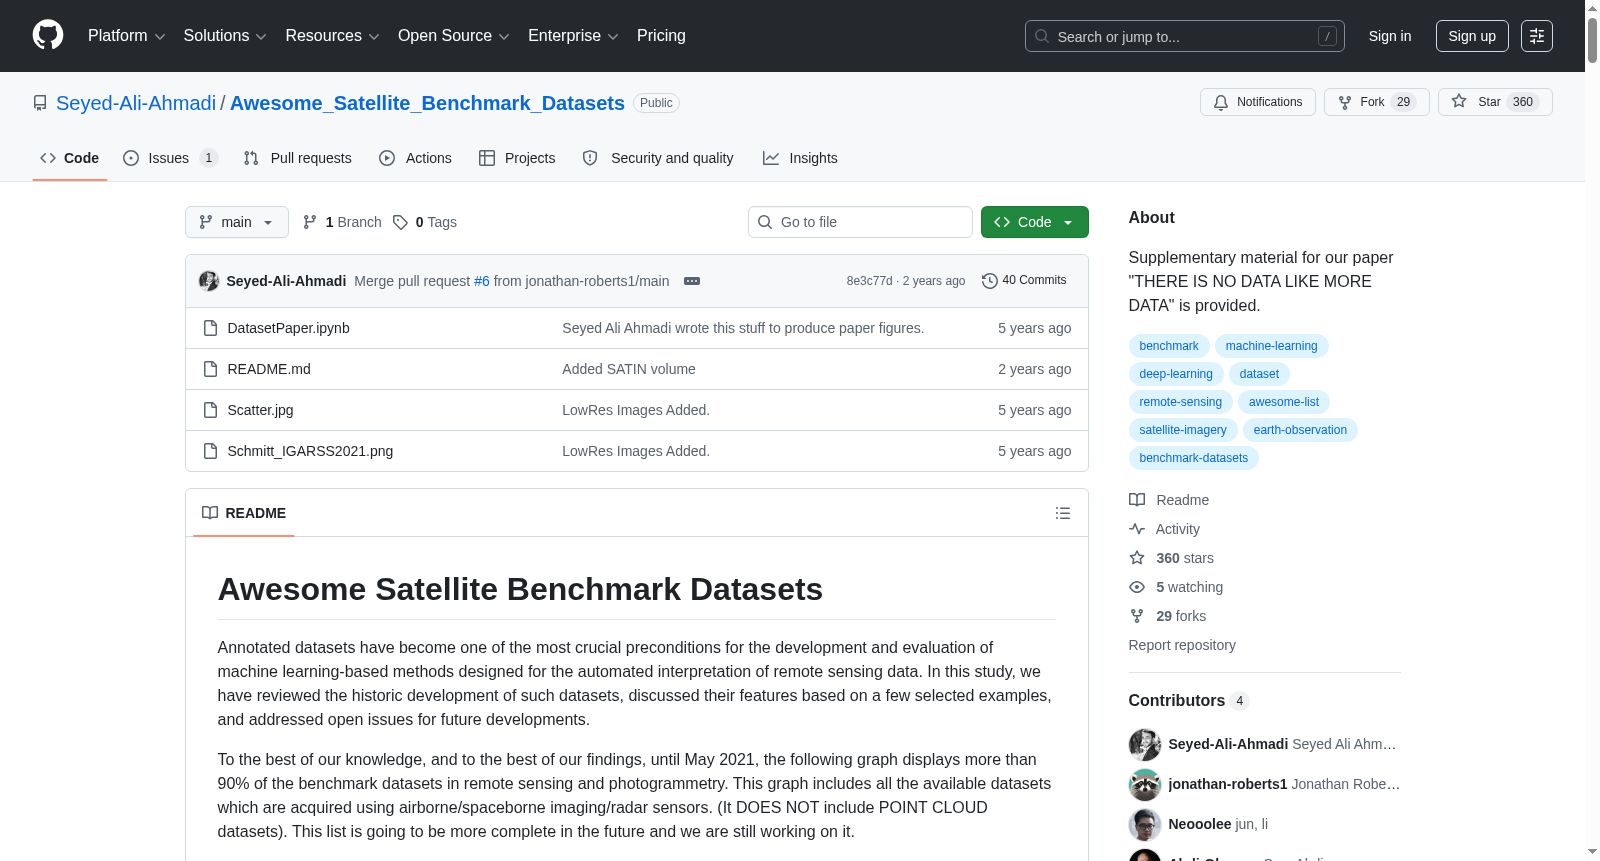Expand the Resources menu
Image resolution: width=1600 pixels, height=861 pixels.
coord(332,36)
